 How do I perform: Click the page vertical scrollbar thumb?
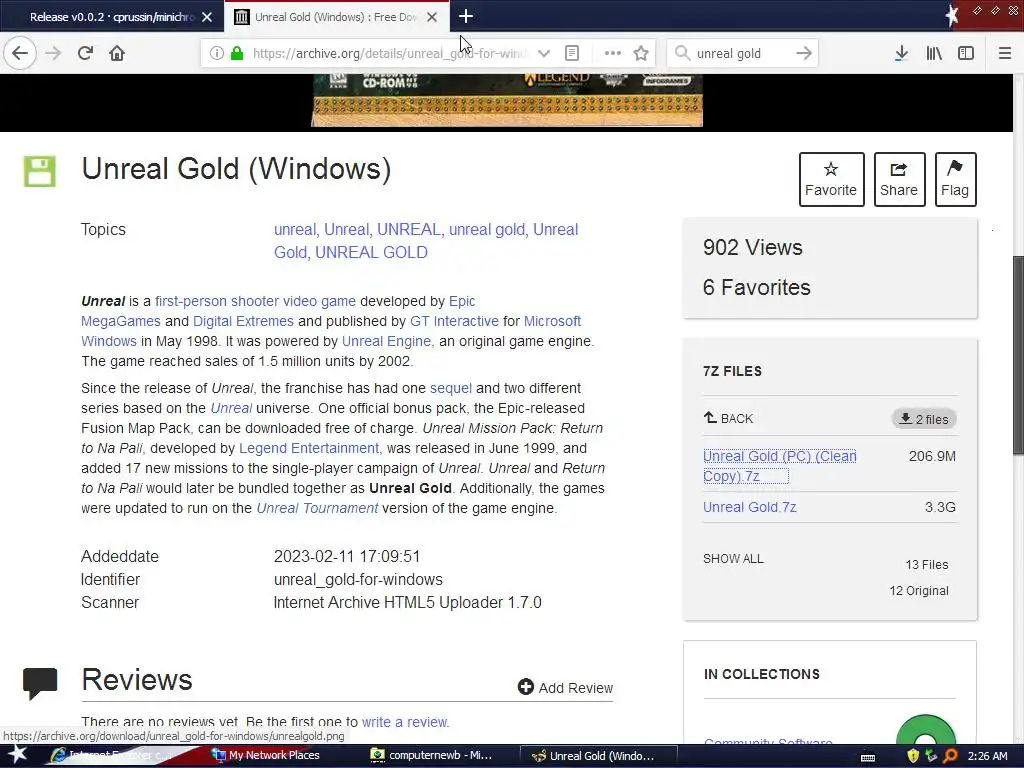tap(1018, 355)
